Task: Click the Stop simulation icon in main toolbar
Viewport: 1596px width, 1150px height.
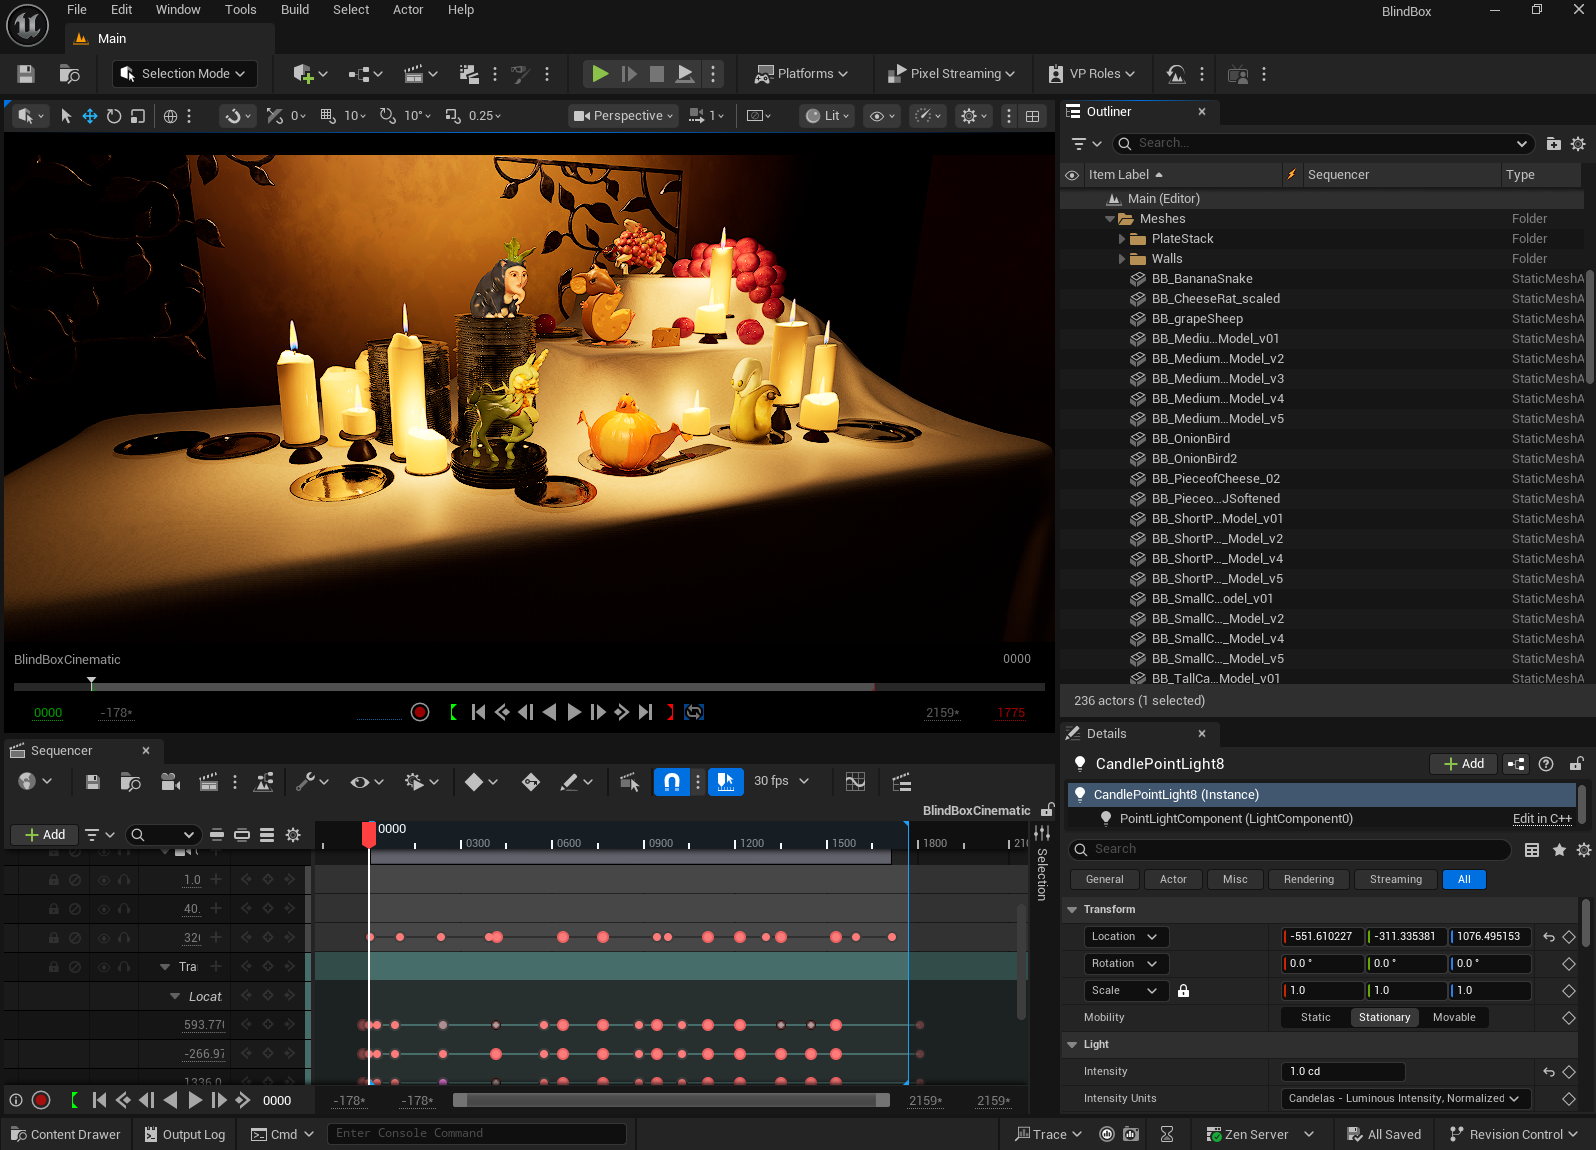Action: point(657,74)
